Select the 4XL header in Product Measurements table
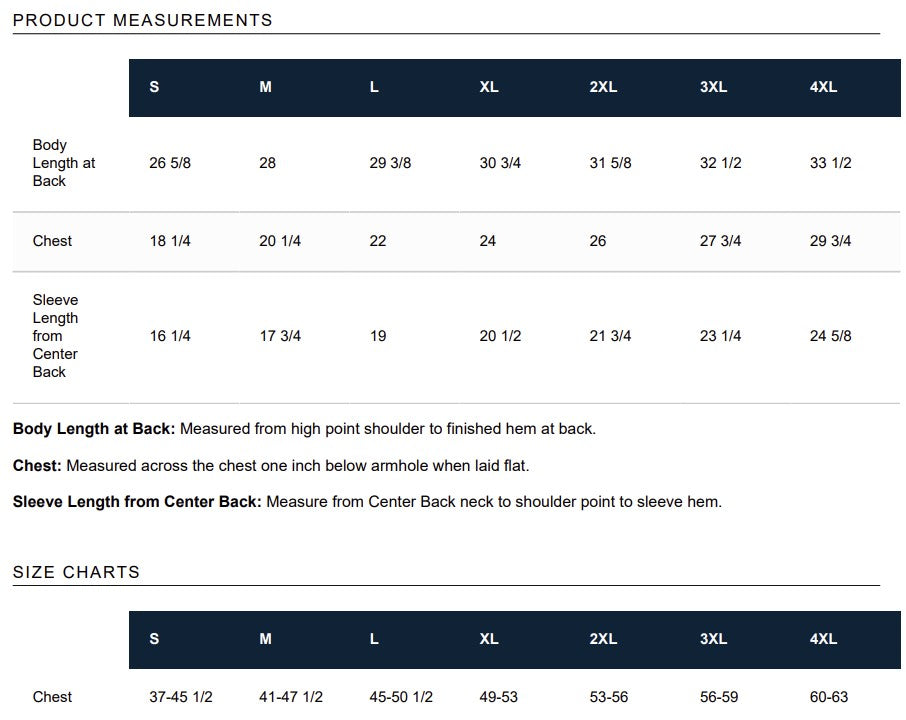The image size is (906, 720). coord(823,87)
